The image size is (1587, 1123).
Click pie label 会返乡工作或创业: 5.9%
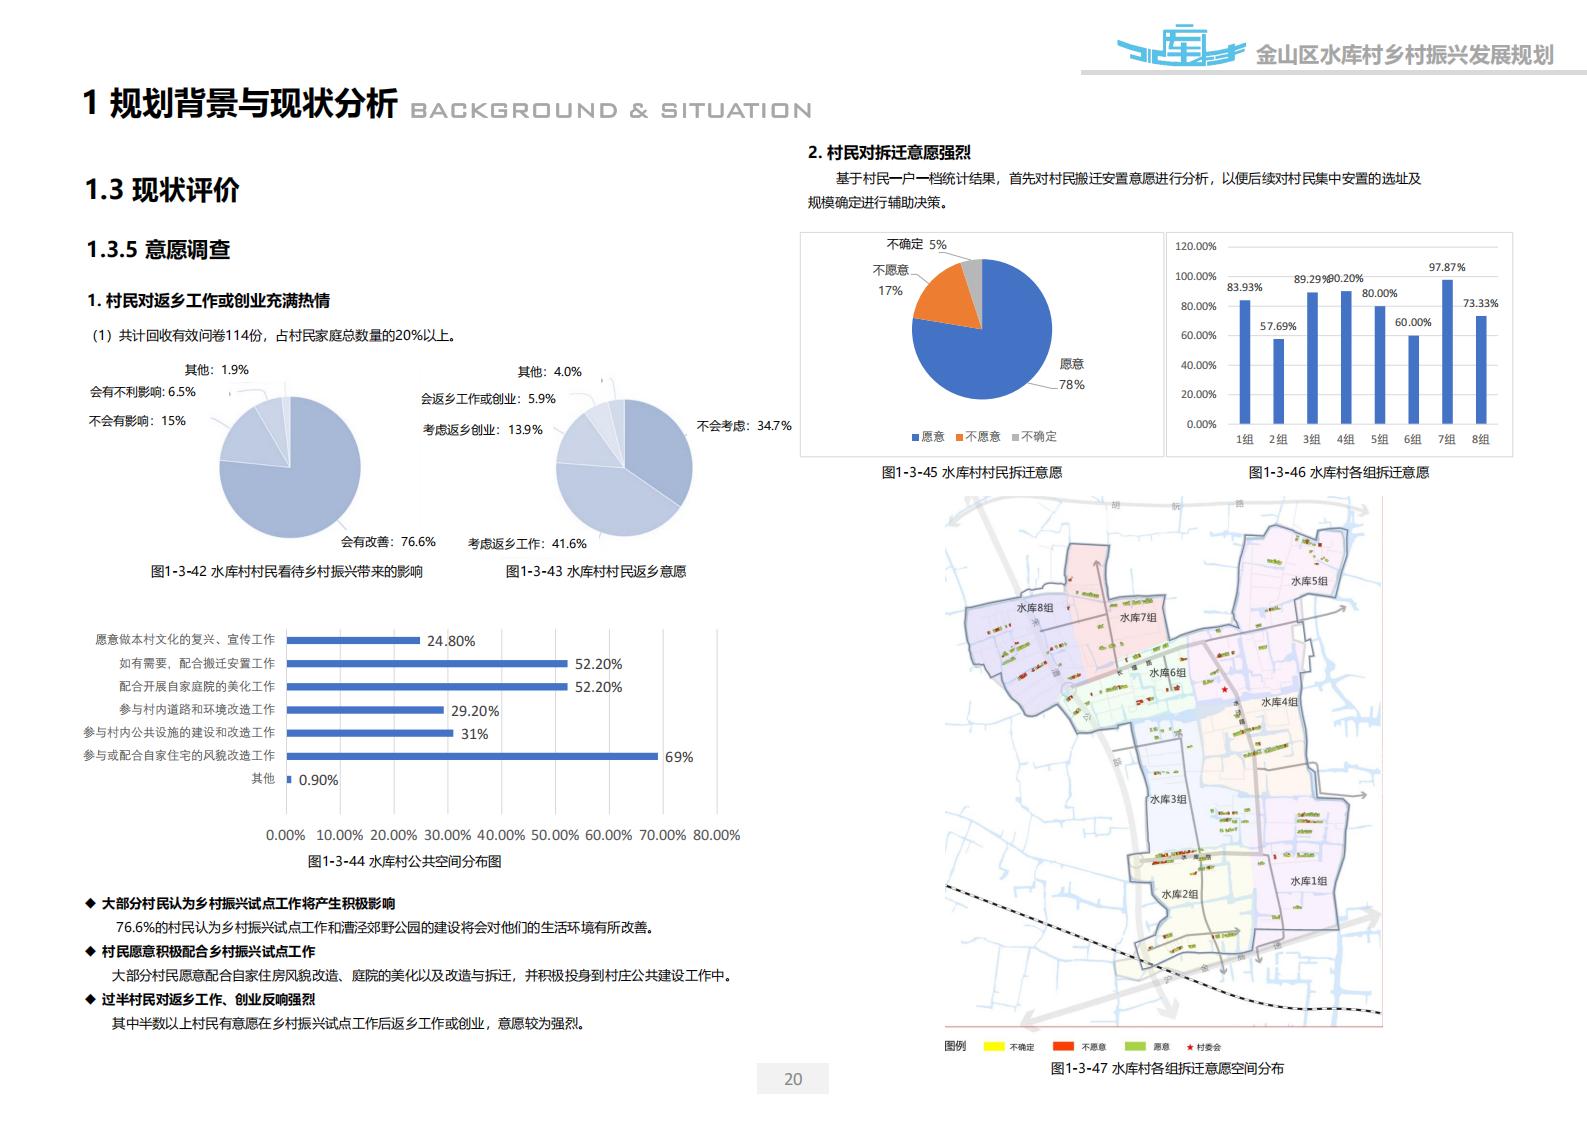pos(487,399)
